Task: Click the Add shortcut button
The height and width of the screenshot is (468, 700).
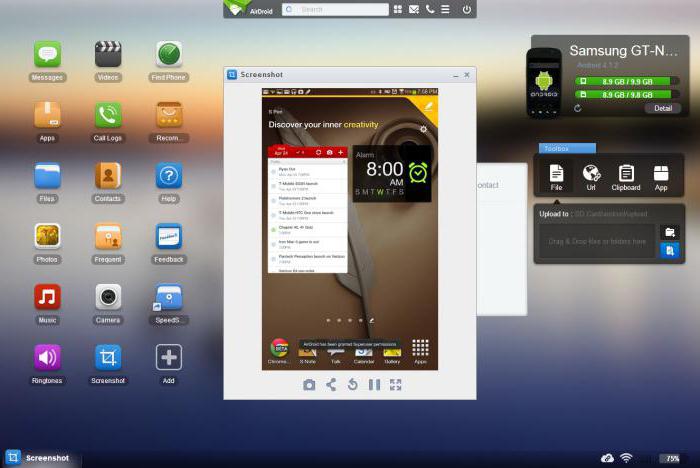Action: [x=169, y=358]
